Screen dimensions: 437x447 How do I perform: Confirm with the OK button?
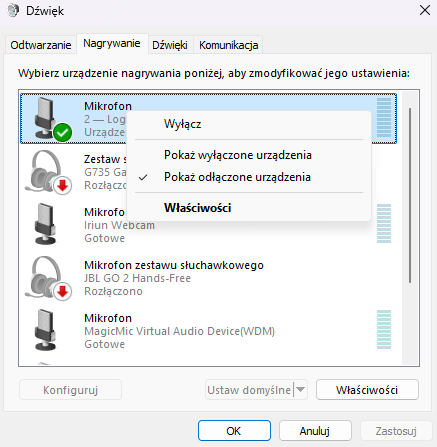[x=234, y=431]
